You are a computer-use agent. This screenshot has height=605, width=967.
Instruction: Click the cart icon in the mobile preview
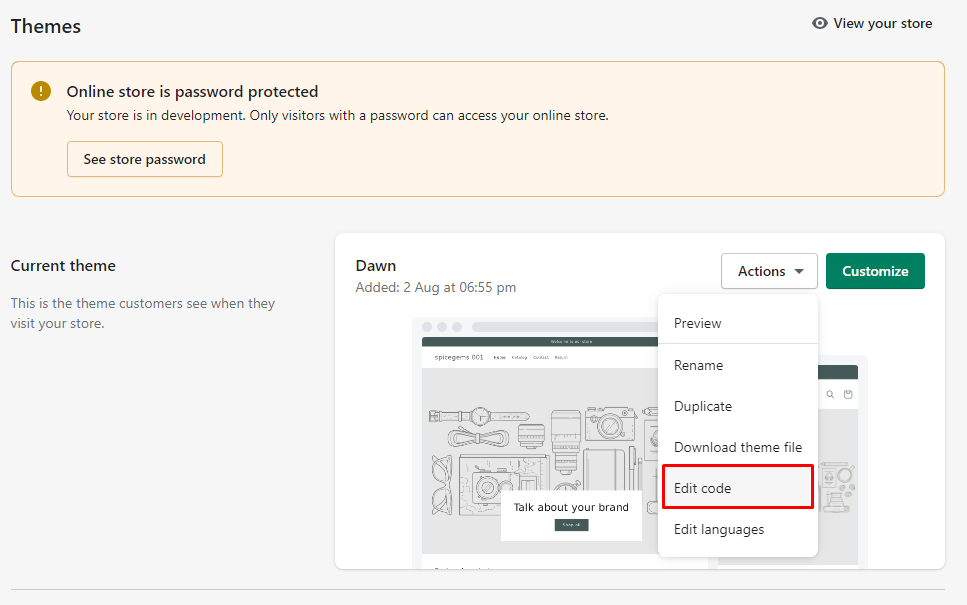(848, 395)
